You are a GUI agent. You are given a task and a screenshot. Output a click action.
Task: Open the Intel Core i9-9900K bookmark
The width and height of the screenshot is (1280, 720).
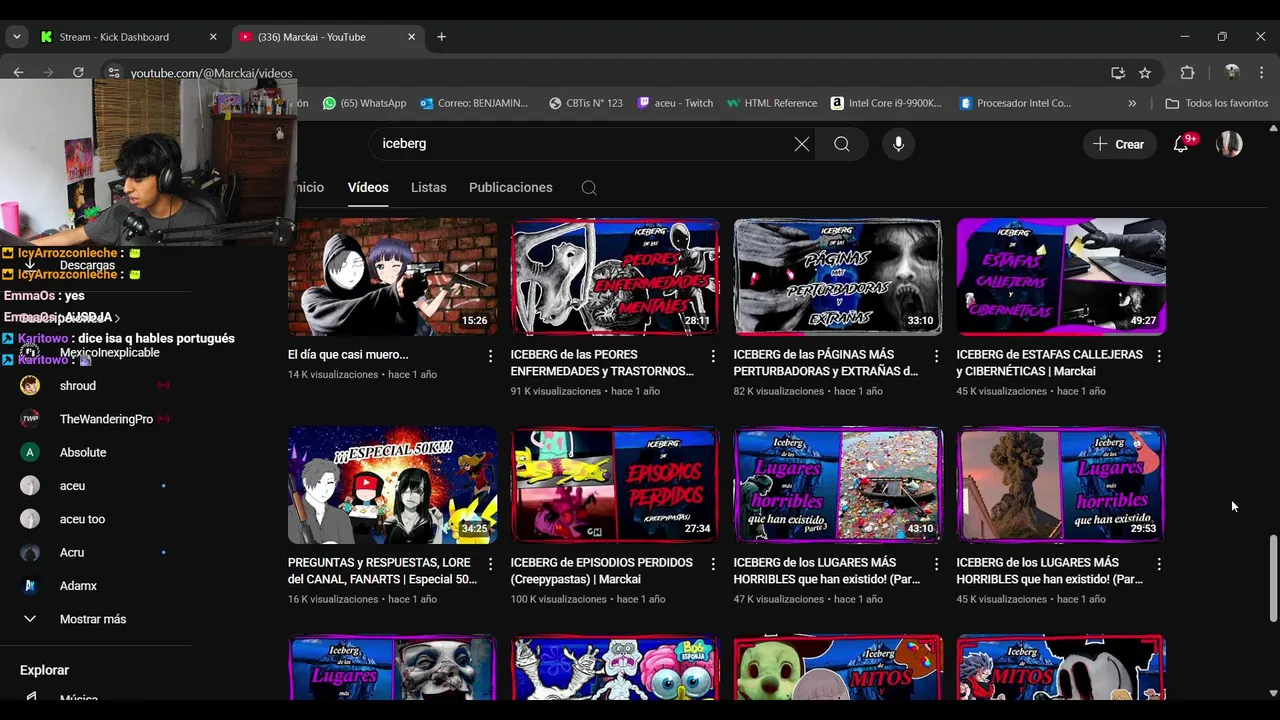tap(886, 103)
